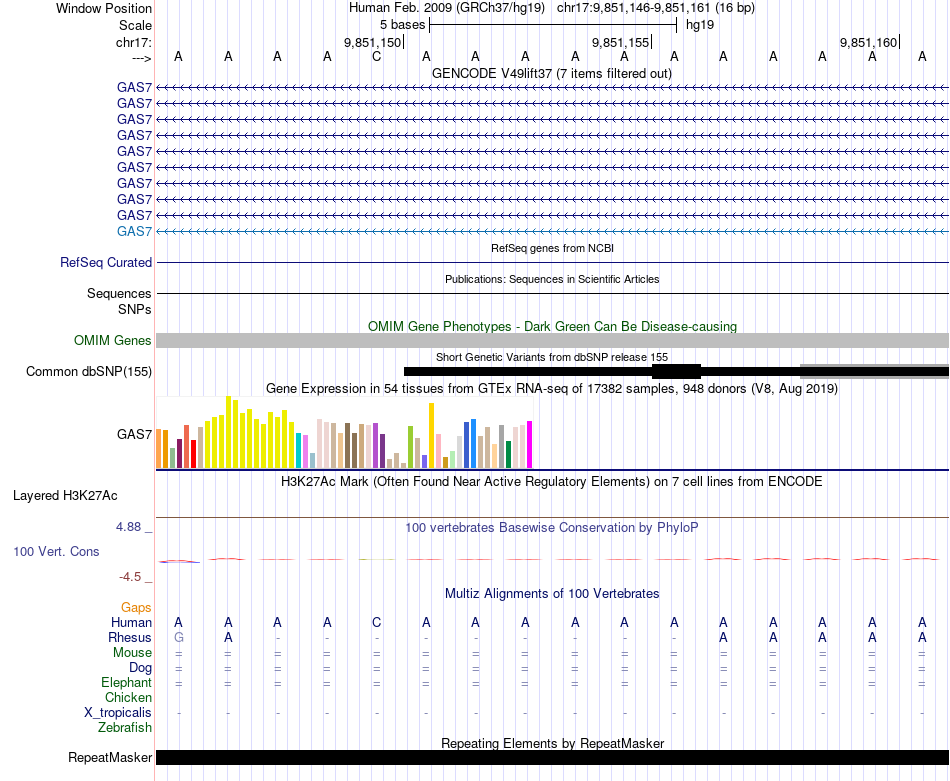Select the X_tropicalis species label

point(118,712)
